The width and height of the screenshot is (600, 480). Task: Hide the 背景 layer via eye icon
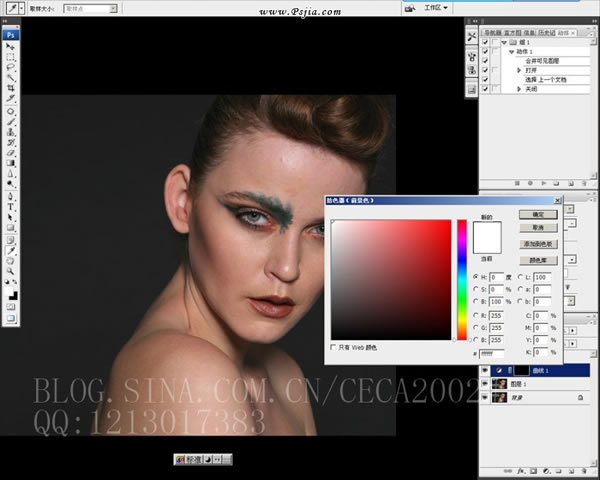click(x=486, y=397)
